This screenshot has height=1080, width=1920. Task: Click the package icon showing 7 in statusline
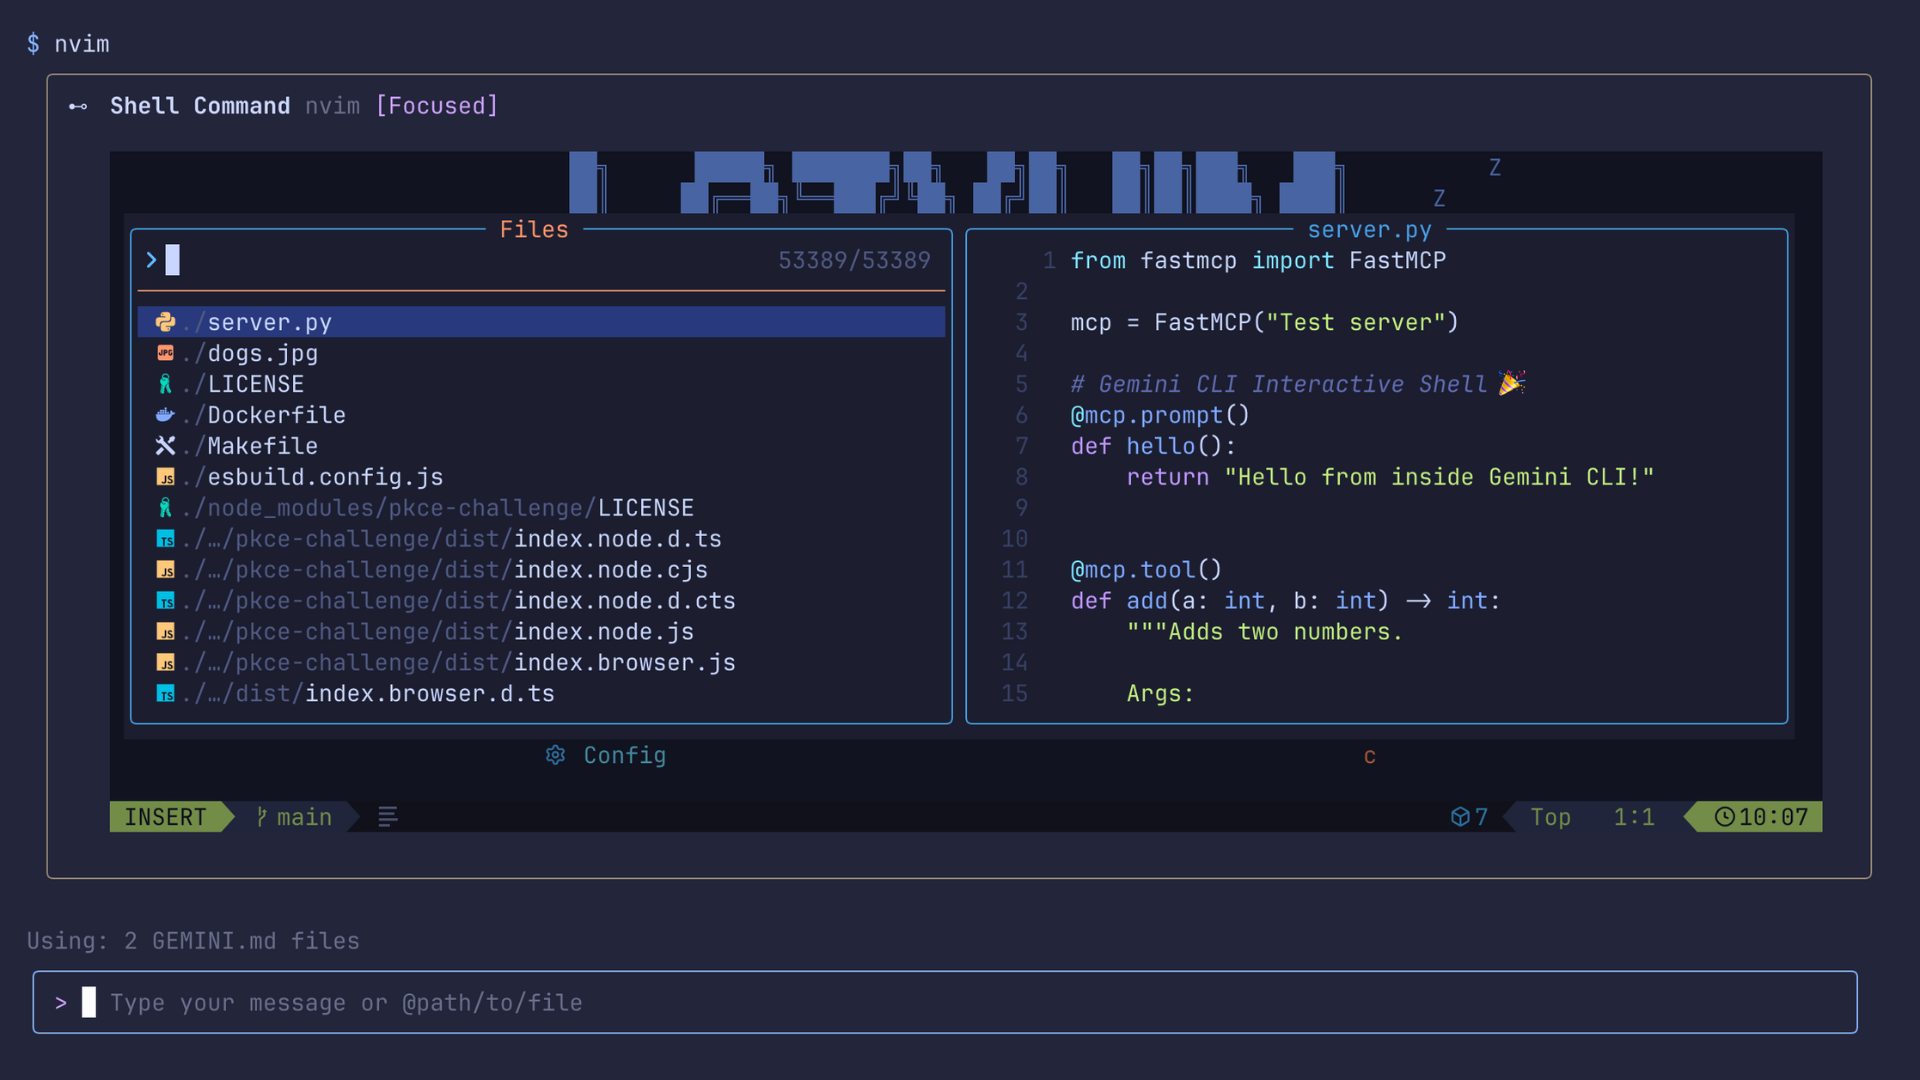coord(1468,817)
